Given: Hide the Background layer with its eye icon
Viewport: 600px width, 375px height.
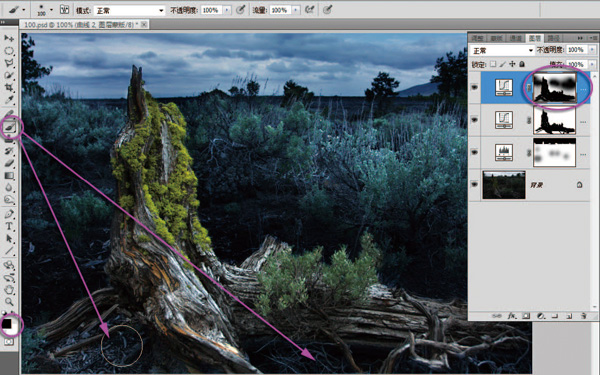Looking at the screenshot, I should [474, 184].
